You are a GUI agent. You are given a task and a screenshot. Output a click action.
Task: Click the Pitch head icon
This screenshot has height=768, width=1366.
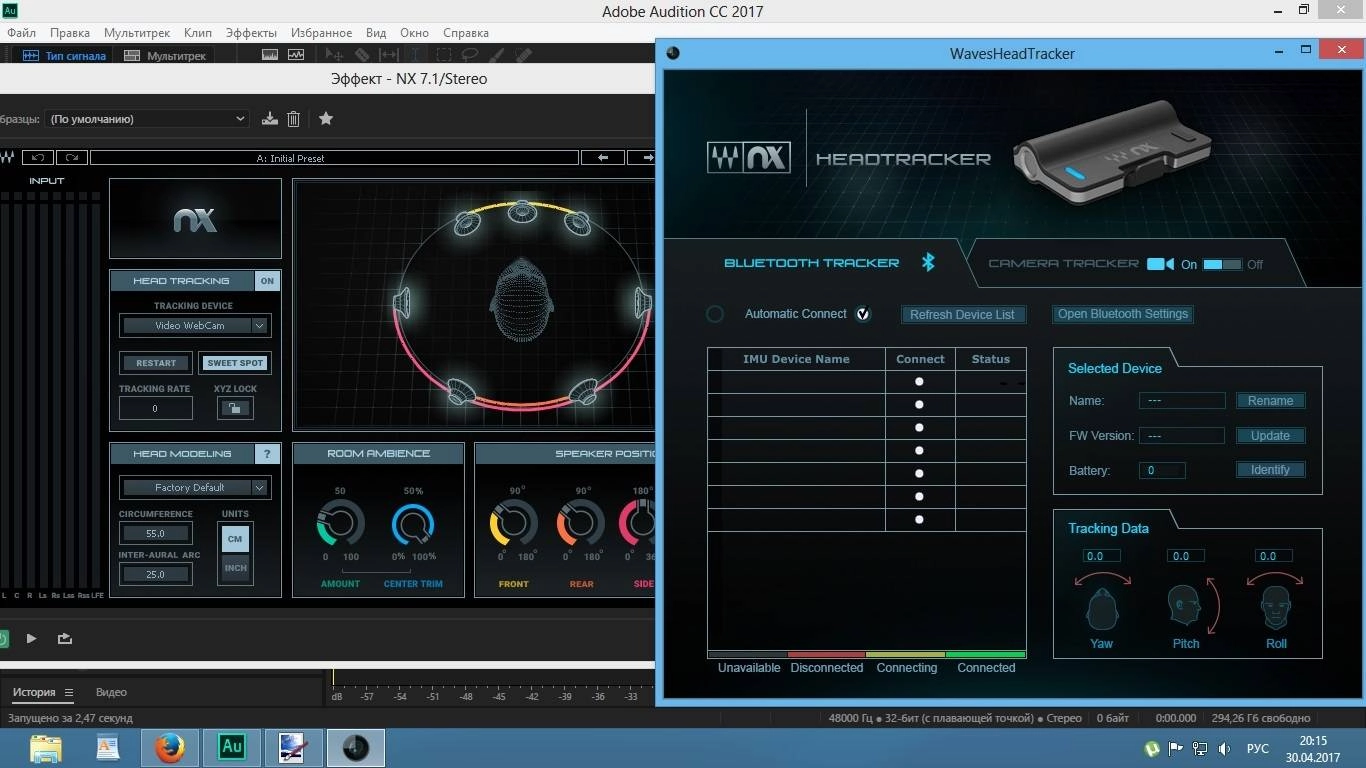coord(1185,606)
